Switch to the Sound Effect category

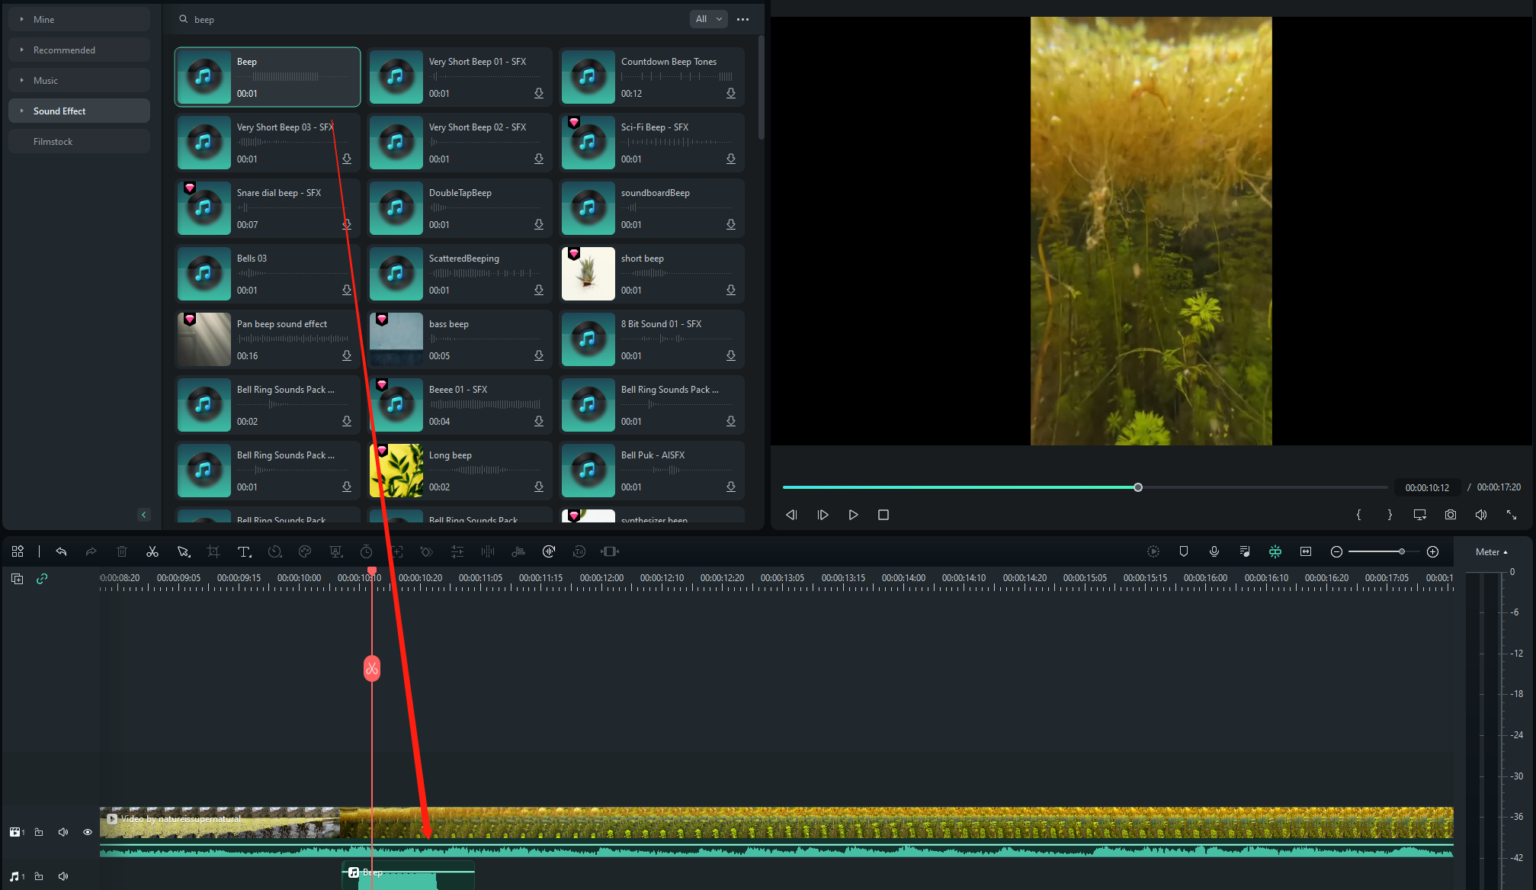pos(60,110)
